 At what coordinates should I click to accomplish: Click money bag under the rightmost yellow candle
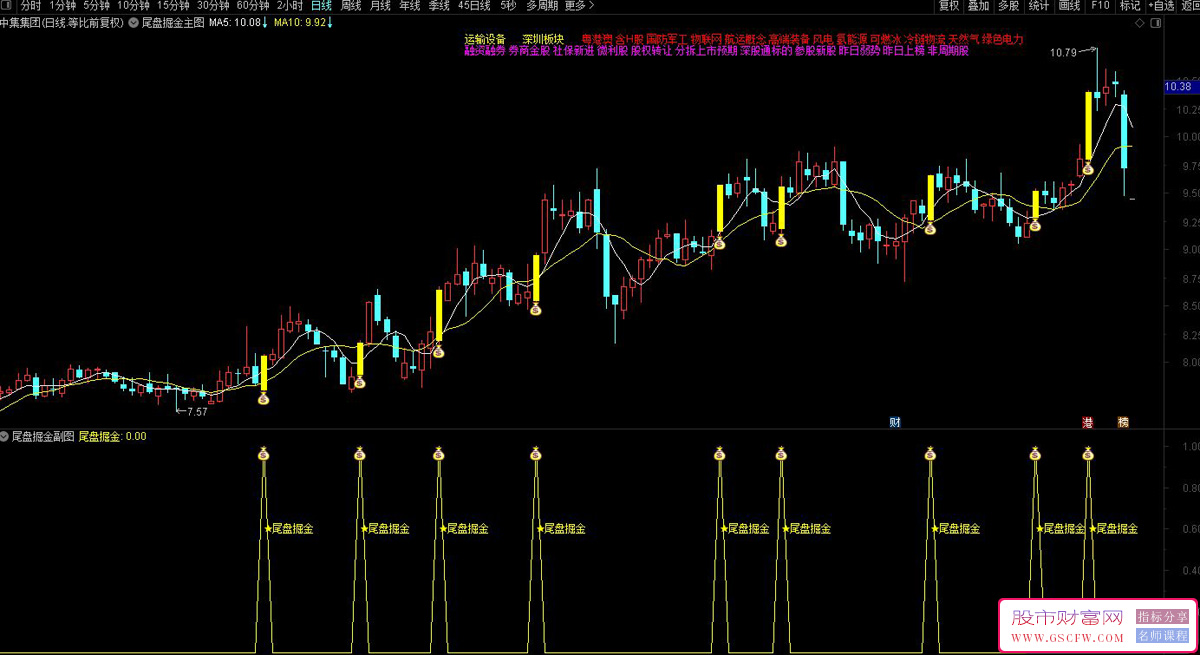tap(1088, 168)
